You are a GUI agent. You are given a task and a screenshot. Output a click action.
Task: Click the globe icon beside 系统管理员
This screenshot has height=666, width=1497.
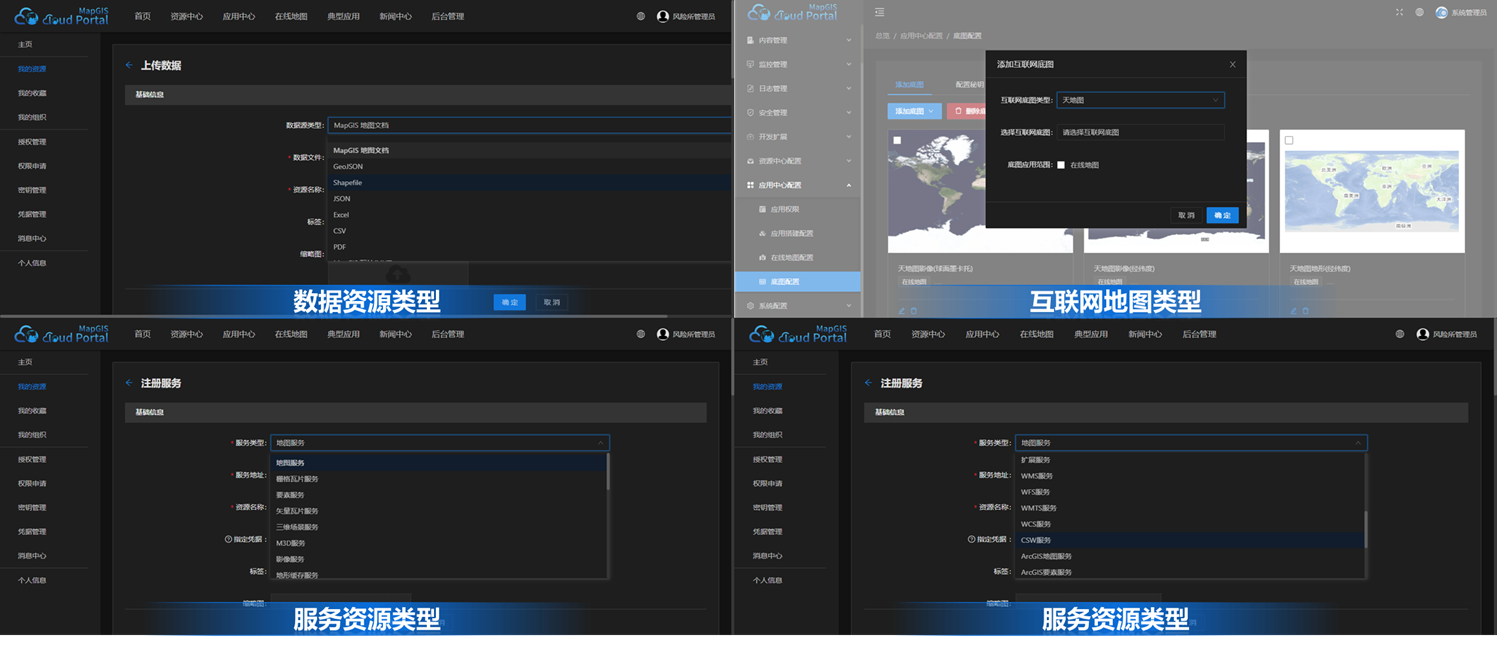[1419, 12]
